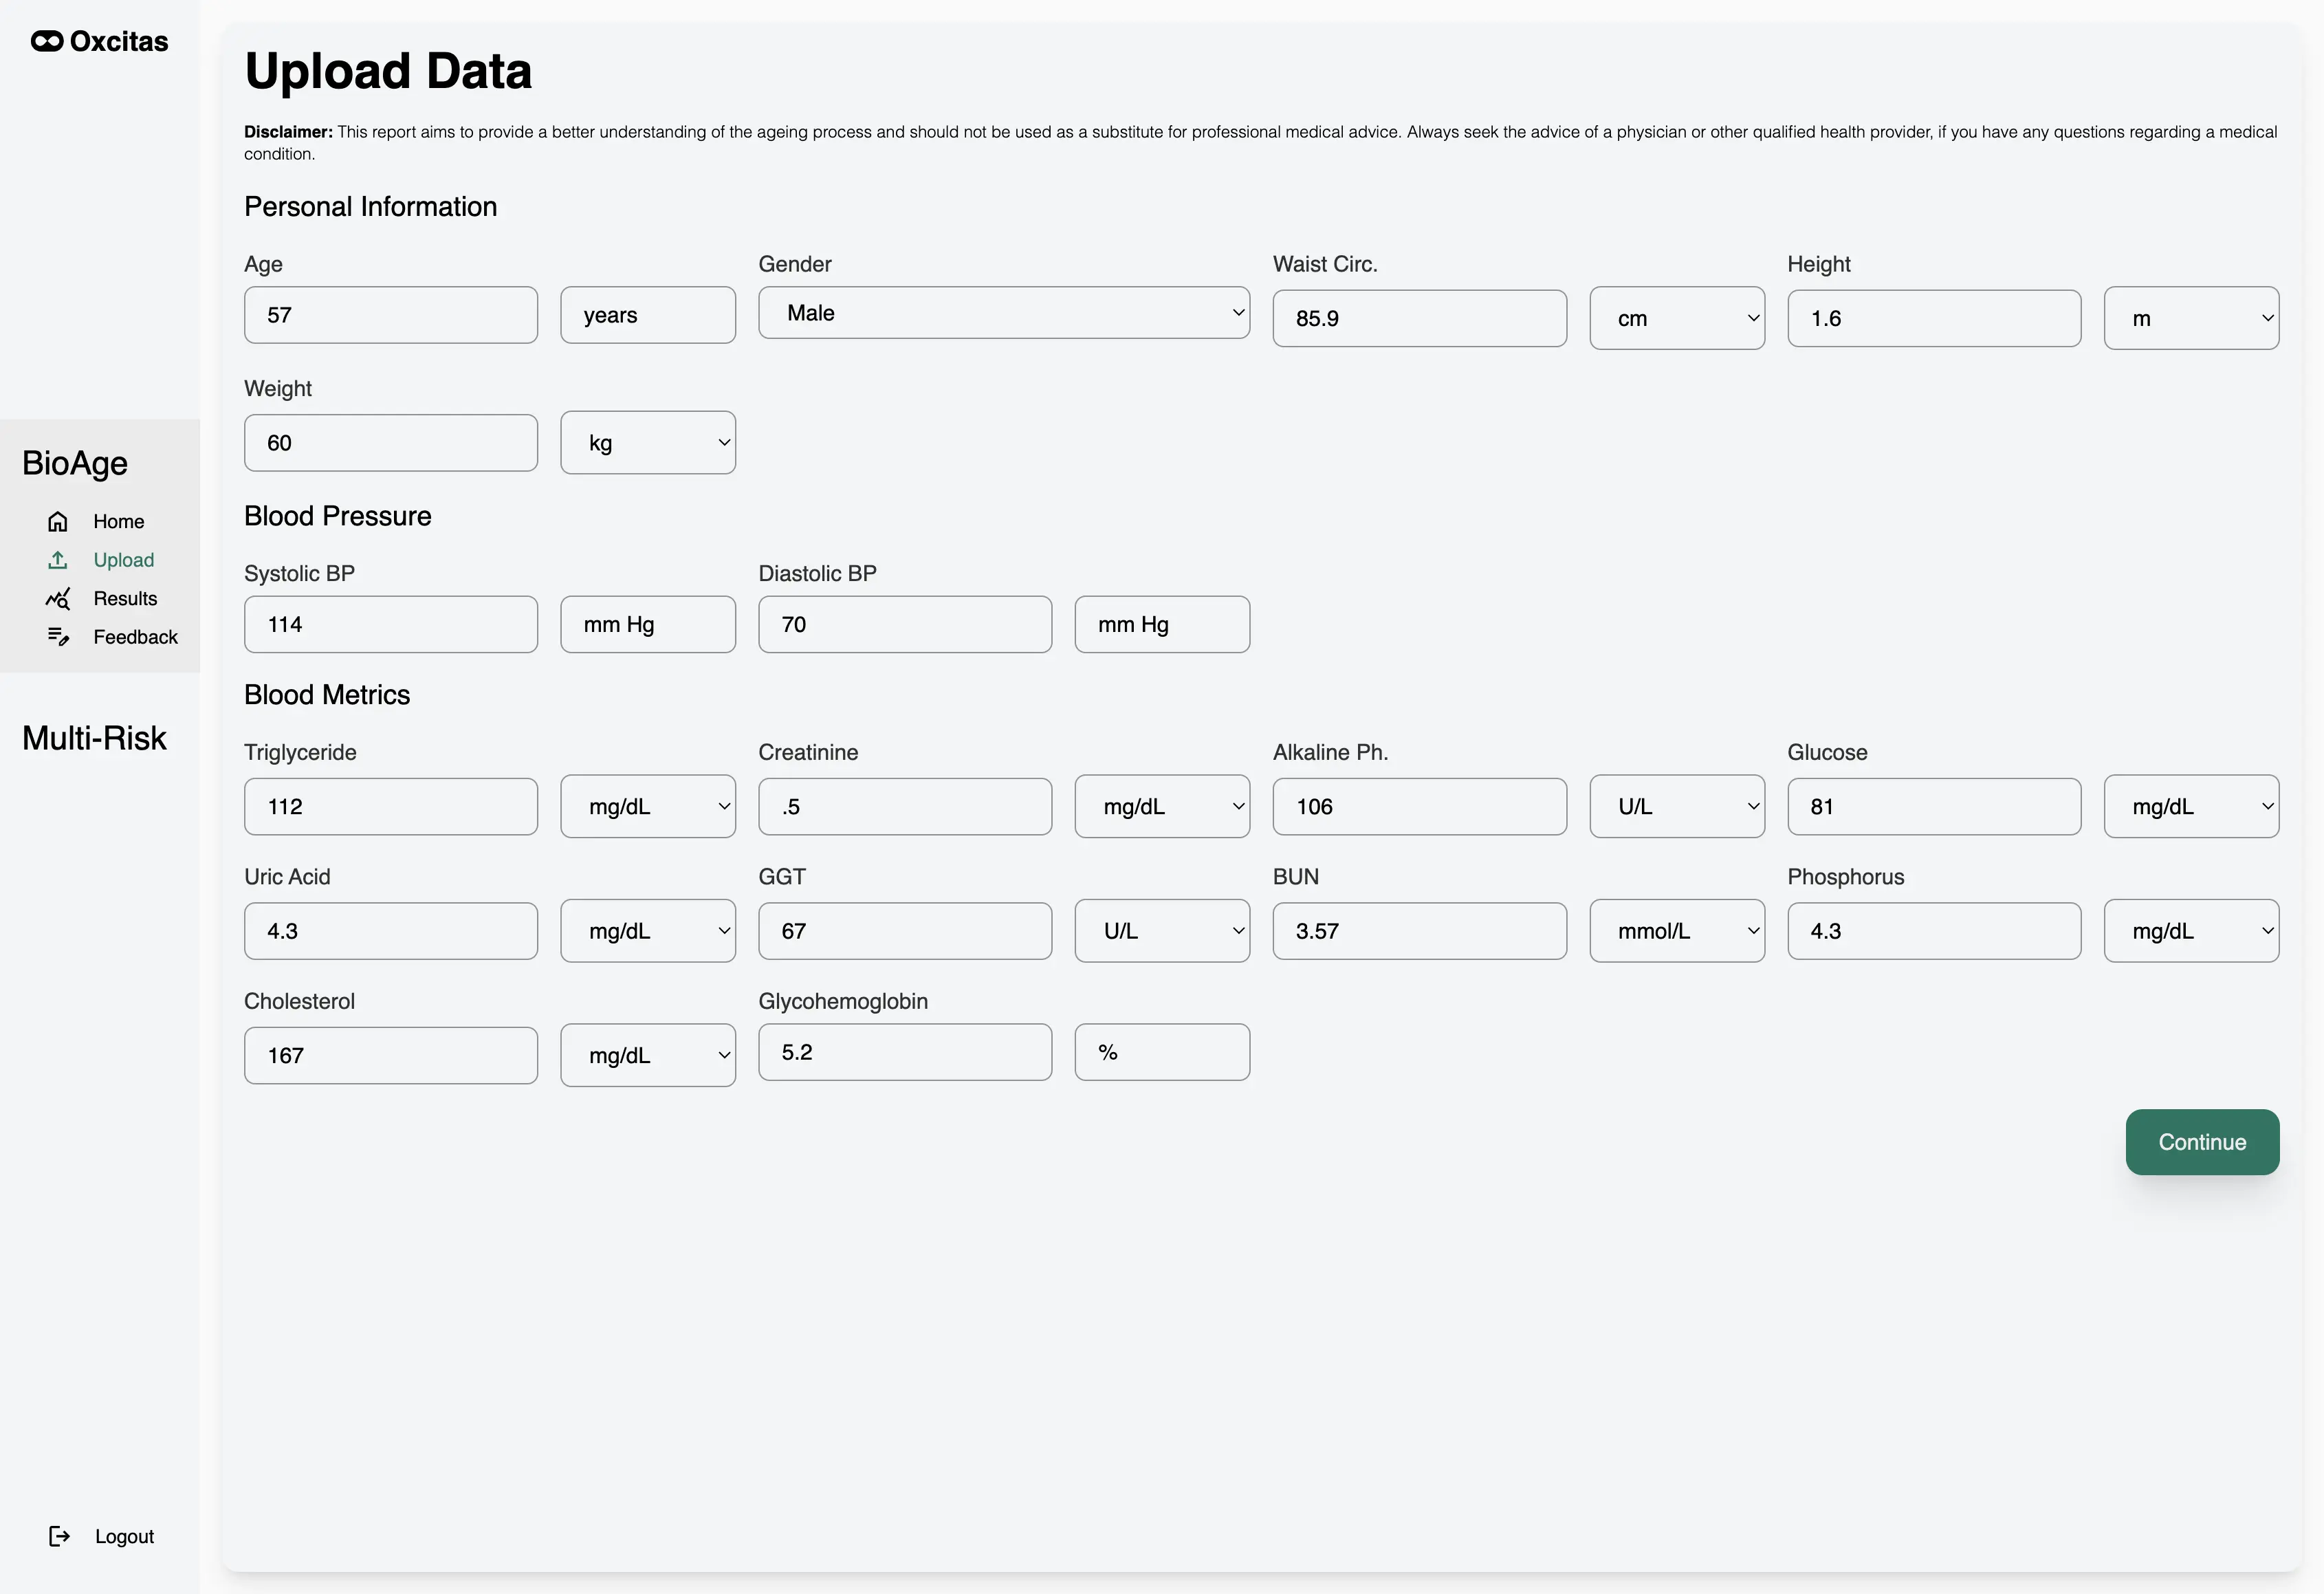Click the Glycohemoglobin % unit box
This screenshot has width=2324, height=1594.
click(1162, 1052)
